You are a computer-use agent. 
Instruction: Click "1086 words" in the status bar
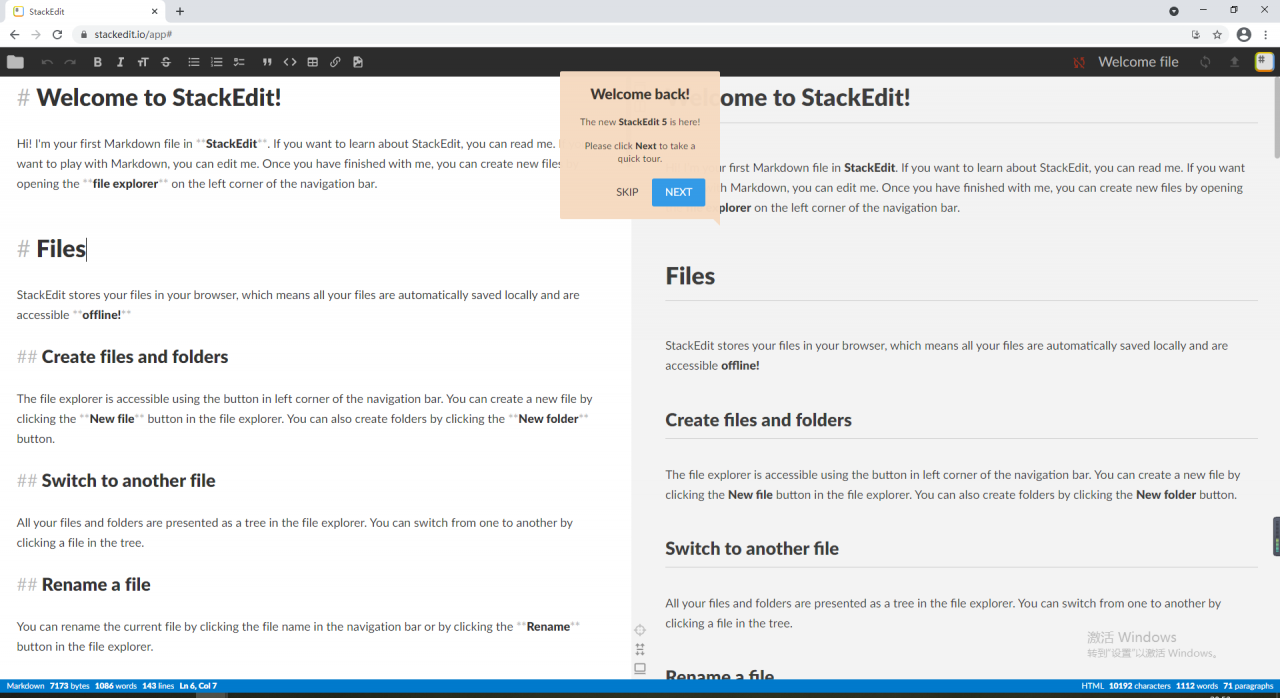pyautogui.click(x=116, y=686)
